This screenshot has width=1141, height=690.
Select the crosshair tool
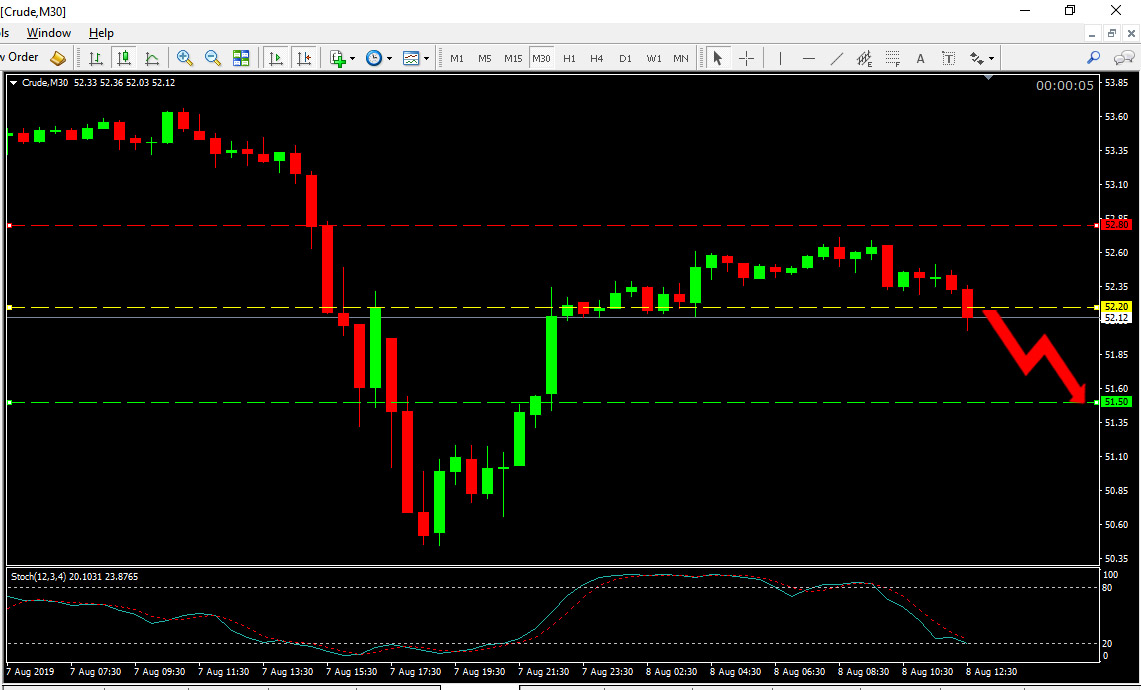747,58
